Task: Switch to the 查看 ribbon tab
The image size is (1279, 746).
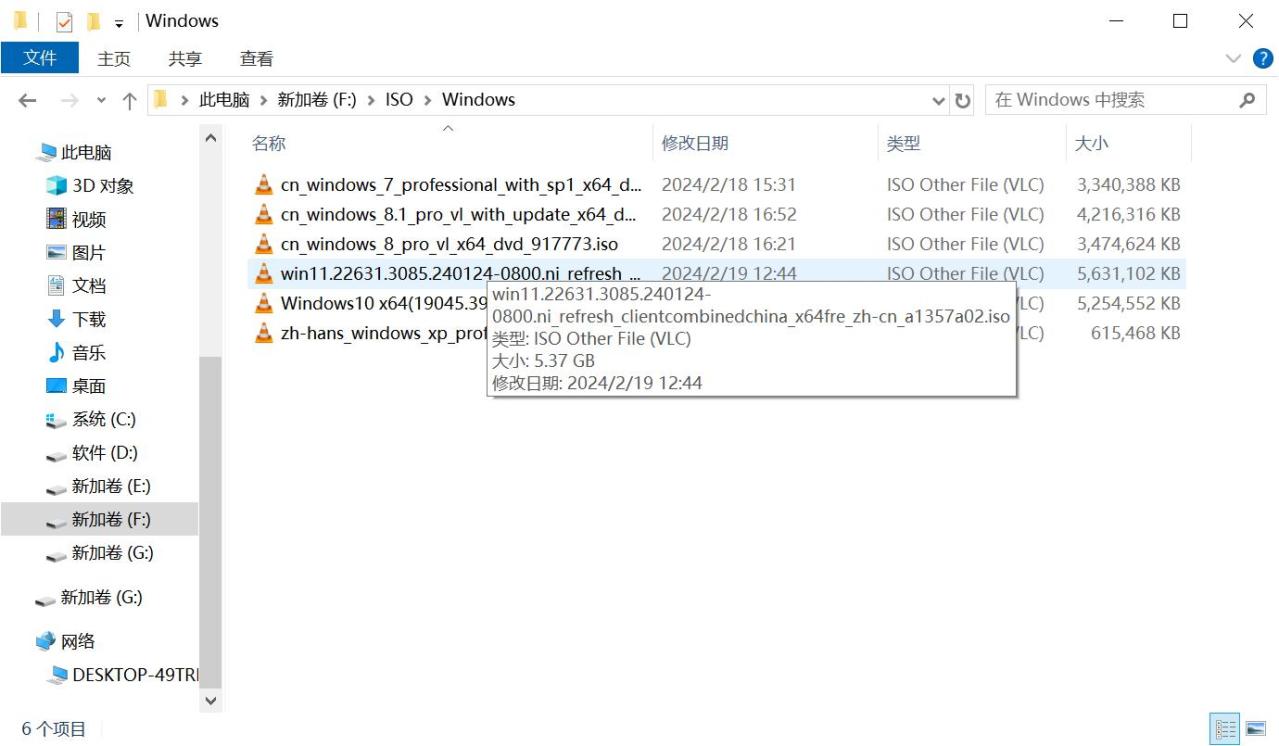Action: pos(256,59)
